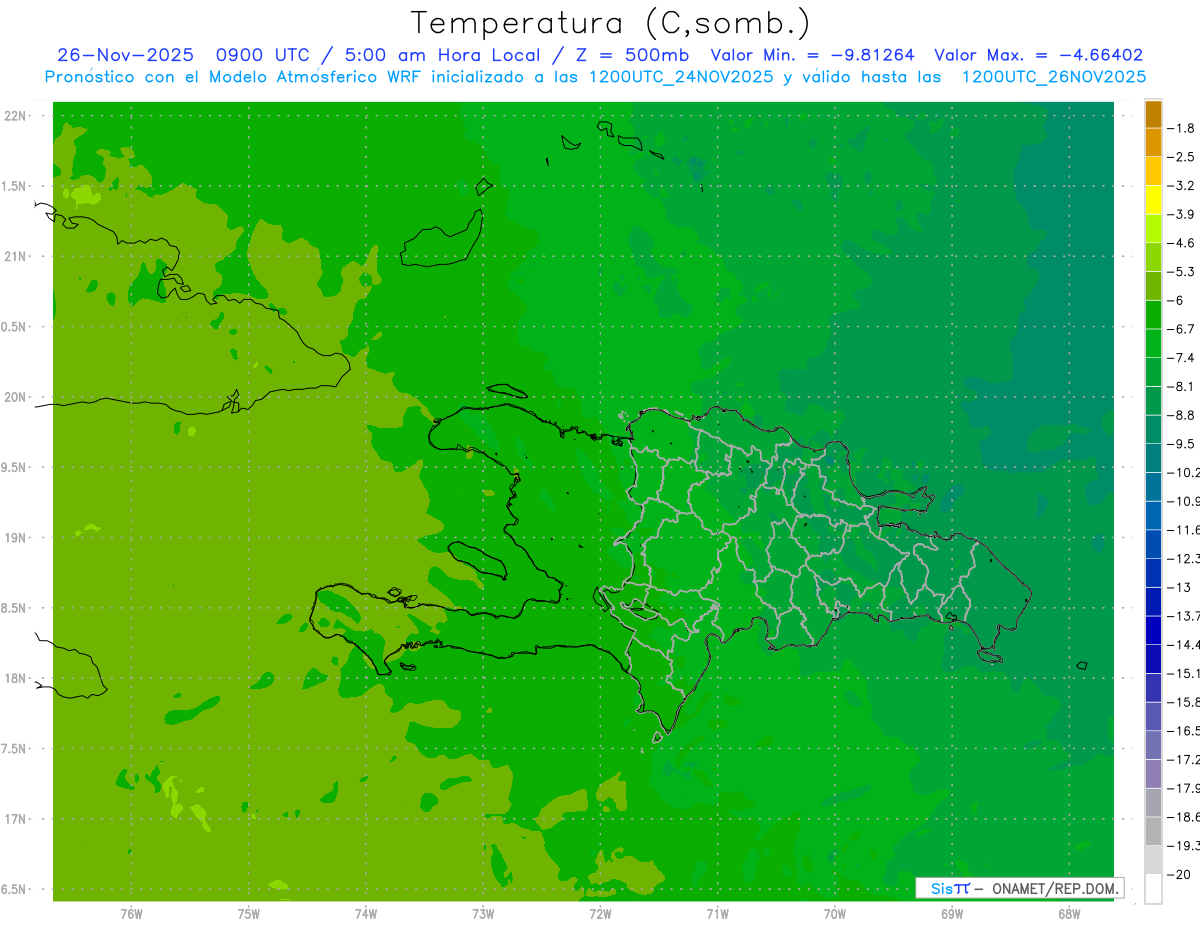
Task: Click the "71W" longitude label
Action: tap(717, 914)
